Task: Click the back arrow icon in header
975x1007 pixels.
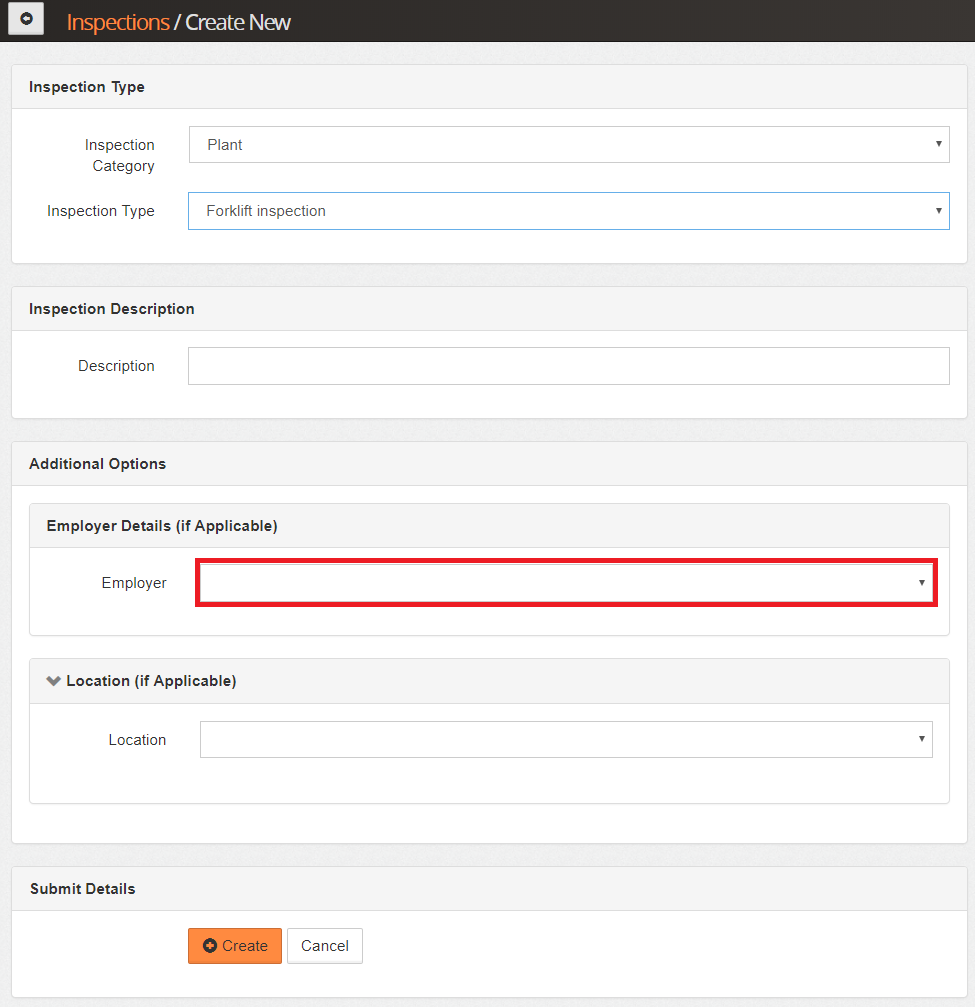Action: point(26,19)
